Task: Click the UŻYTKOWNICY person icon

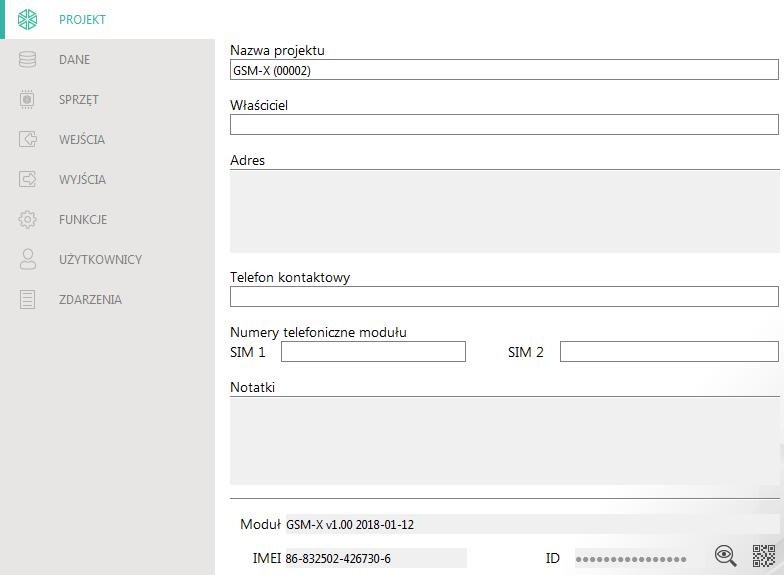Action: click(28, 259)
